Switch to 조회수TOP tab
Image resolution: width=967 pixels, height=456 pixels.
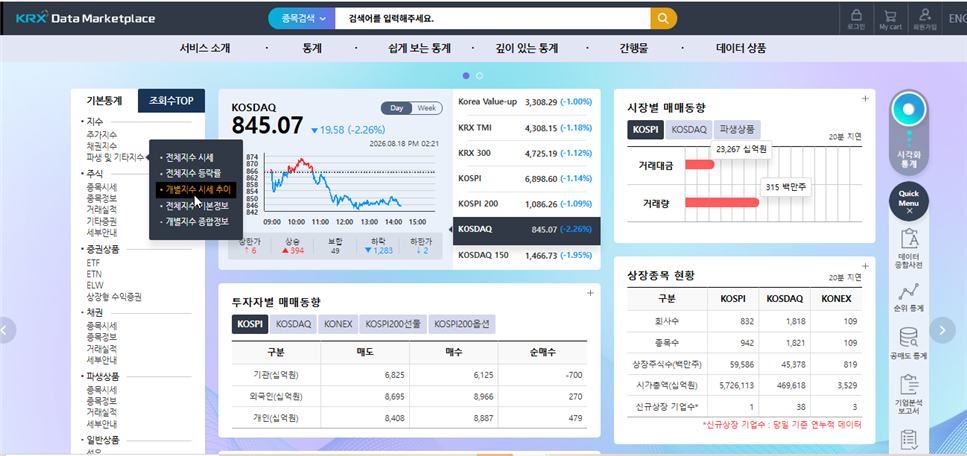pos(171,101)
